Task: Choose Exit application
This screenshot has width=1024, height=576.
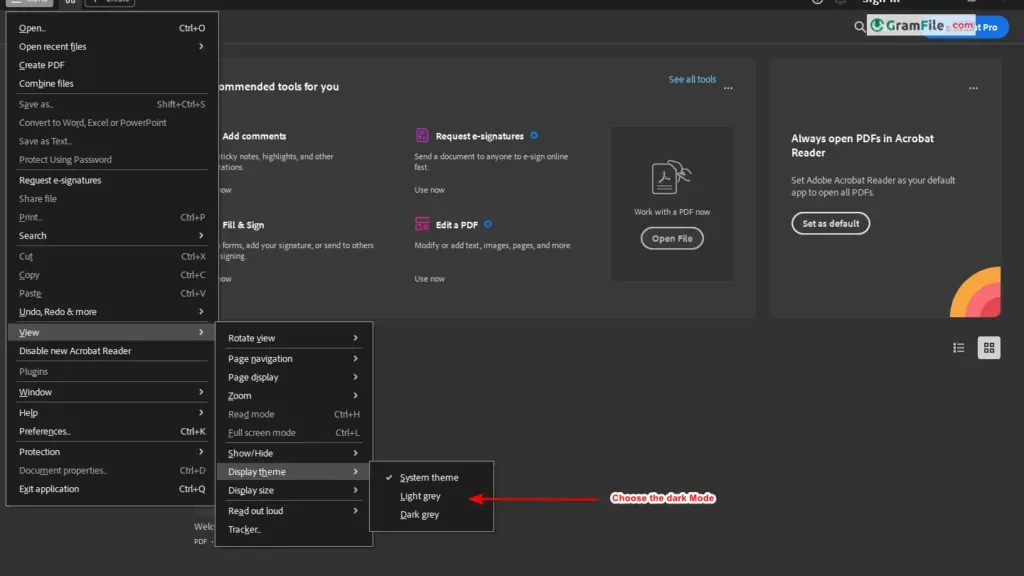Action: click(111, 488)
